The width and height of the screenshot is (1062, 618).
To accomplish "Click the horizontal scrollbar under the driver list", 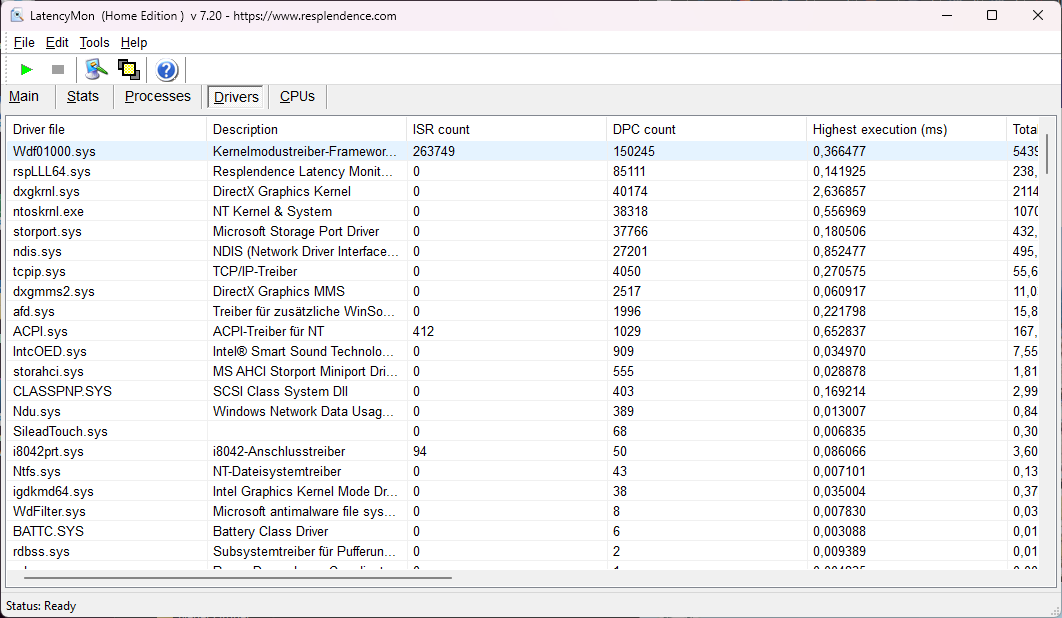I will pyautogui.click(x=238, y=577).
